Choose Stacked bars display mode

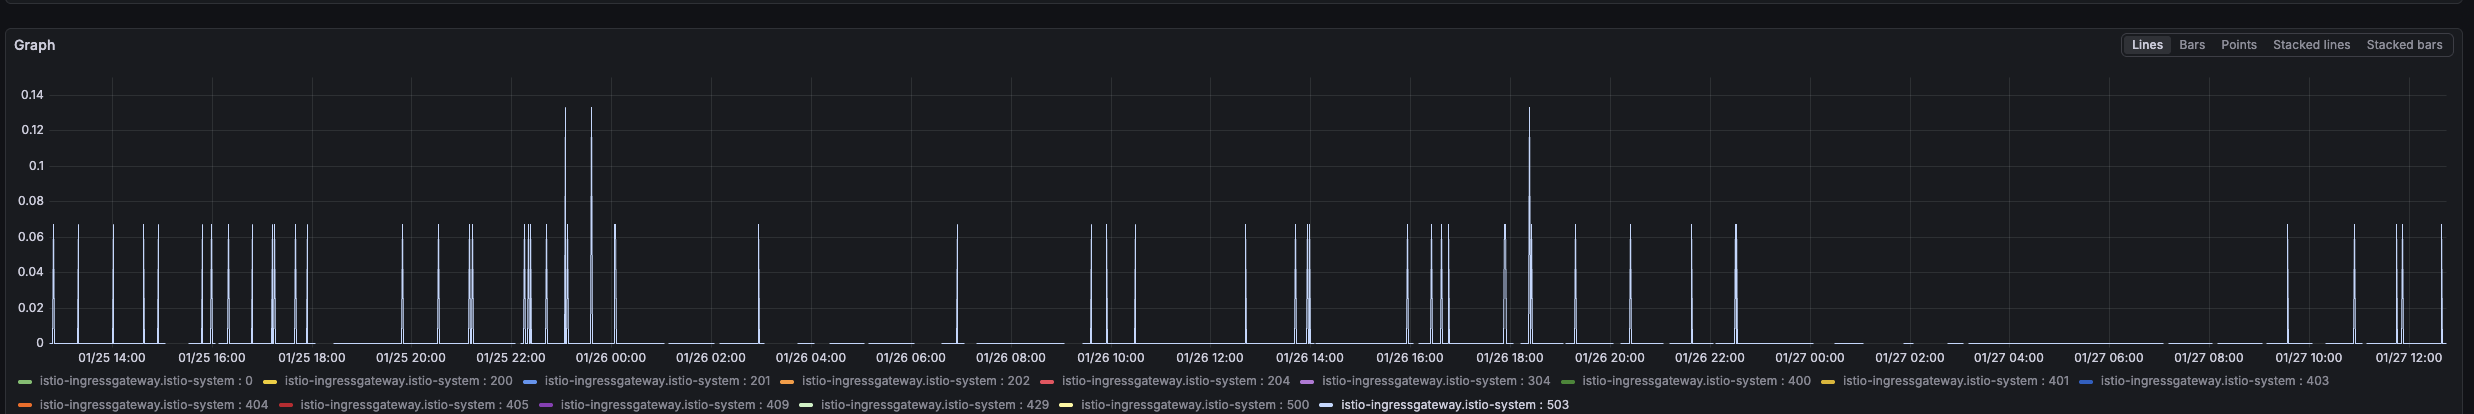tap(2404, 45)
